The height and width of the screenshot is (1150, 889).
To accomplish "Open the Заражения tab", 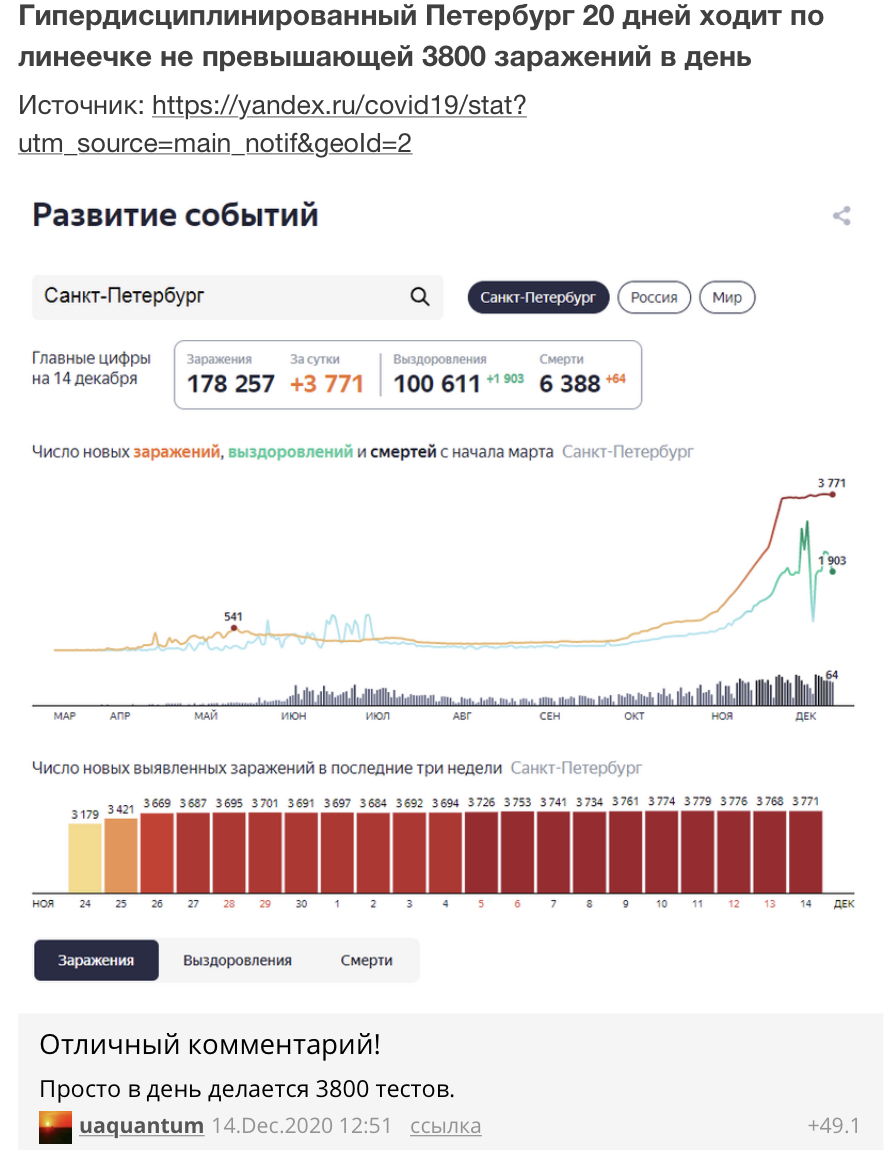I will (x=96, y=960).
